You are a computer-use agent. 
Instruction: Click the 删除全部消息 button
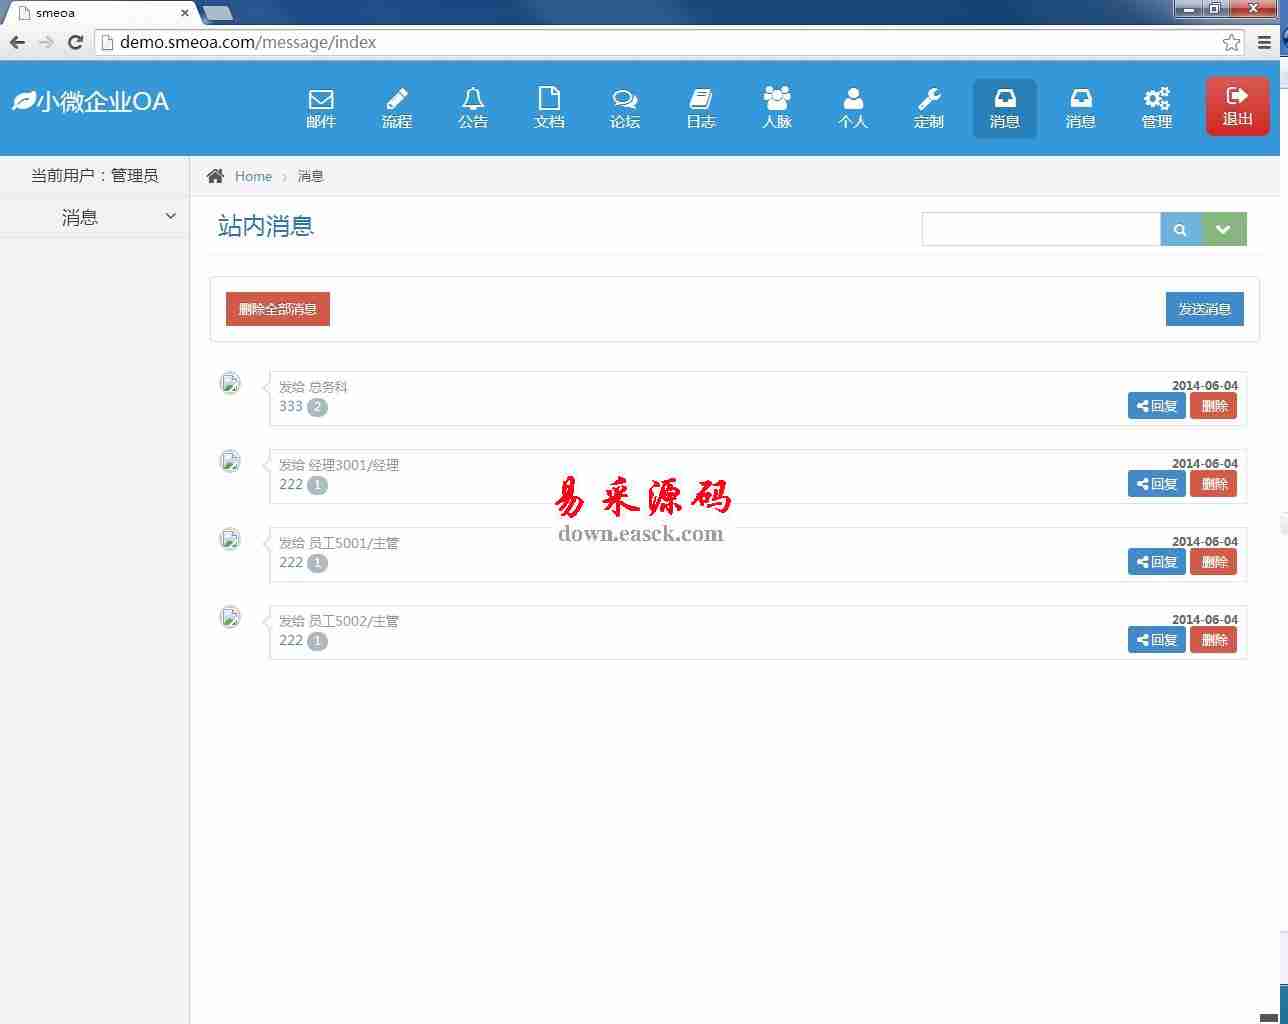click(x=278, y=309)
